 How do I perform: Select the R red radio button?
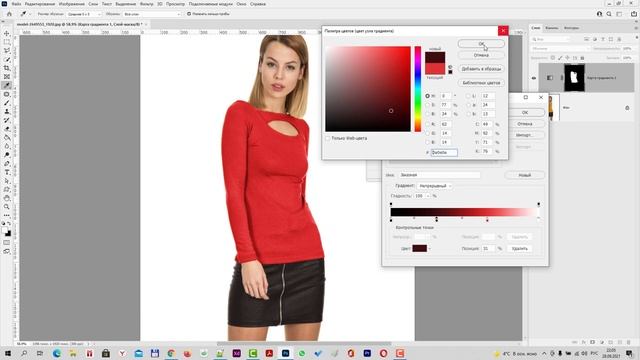point(427,124)
